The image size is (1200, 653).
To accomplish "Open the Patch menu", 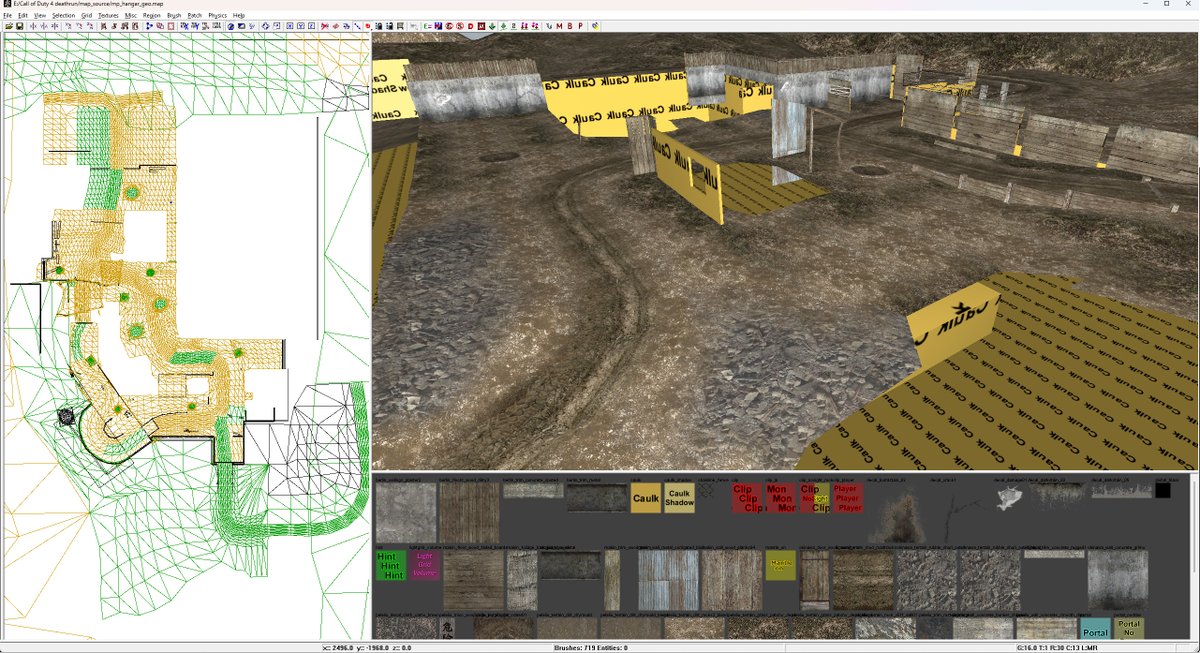I will (195, 16).
